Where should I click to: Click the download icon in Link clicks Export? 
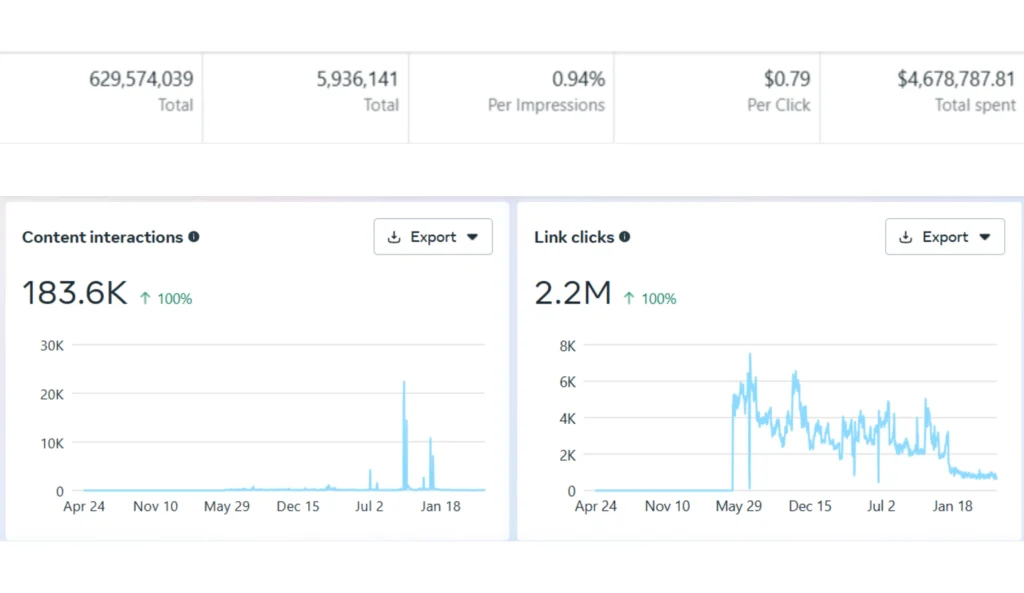[x=906, y=237]
